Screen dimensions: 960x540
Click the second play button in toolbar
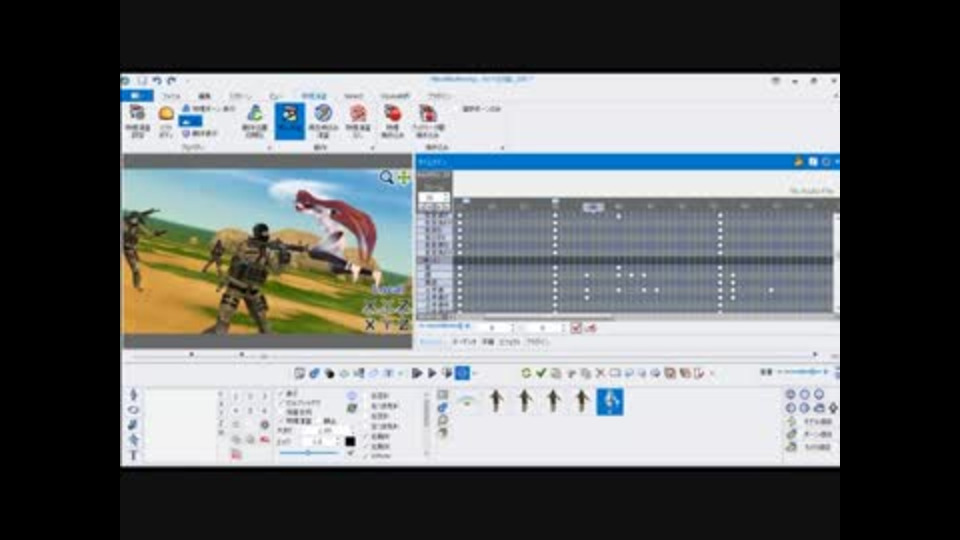432,373
